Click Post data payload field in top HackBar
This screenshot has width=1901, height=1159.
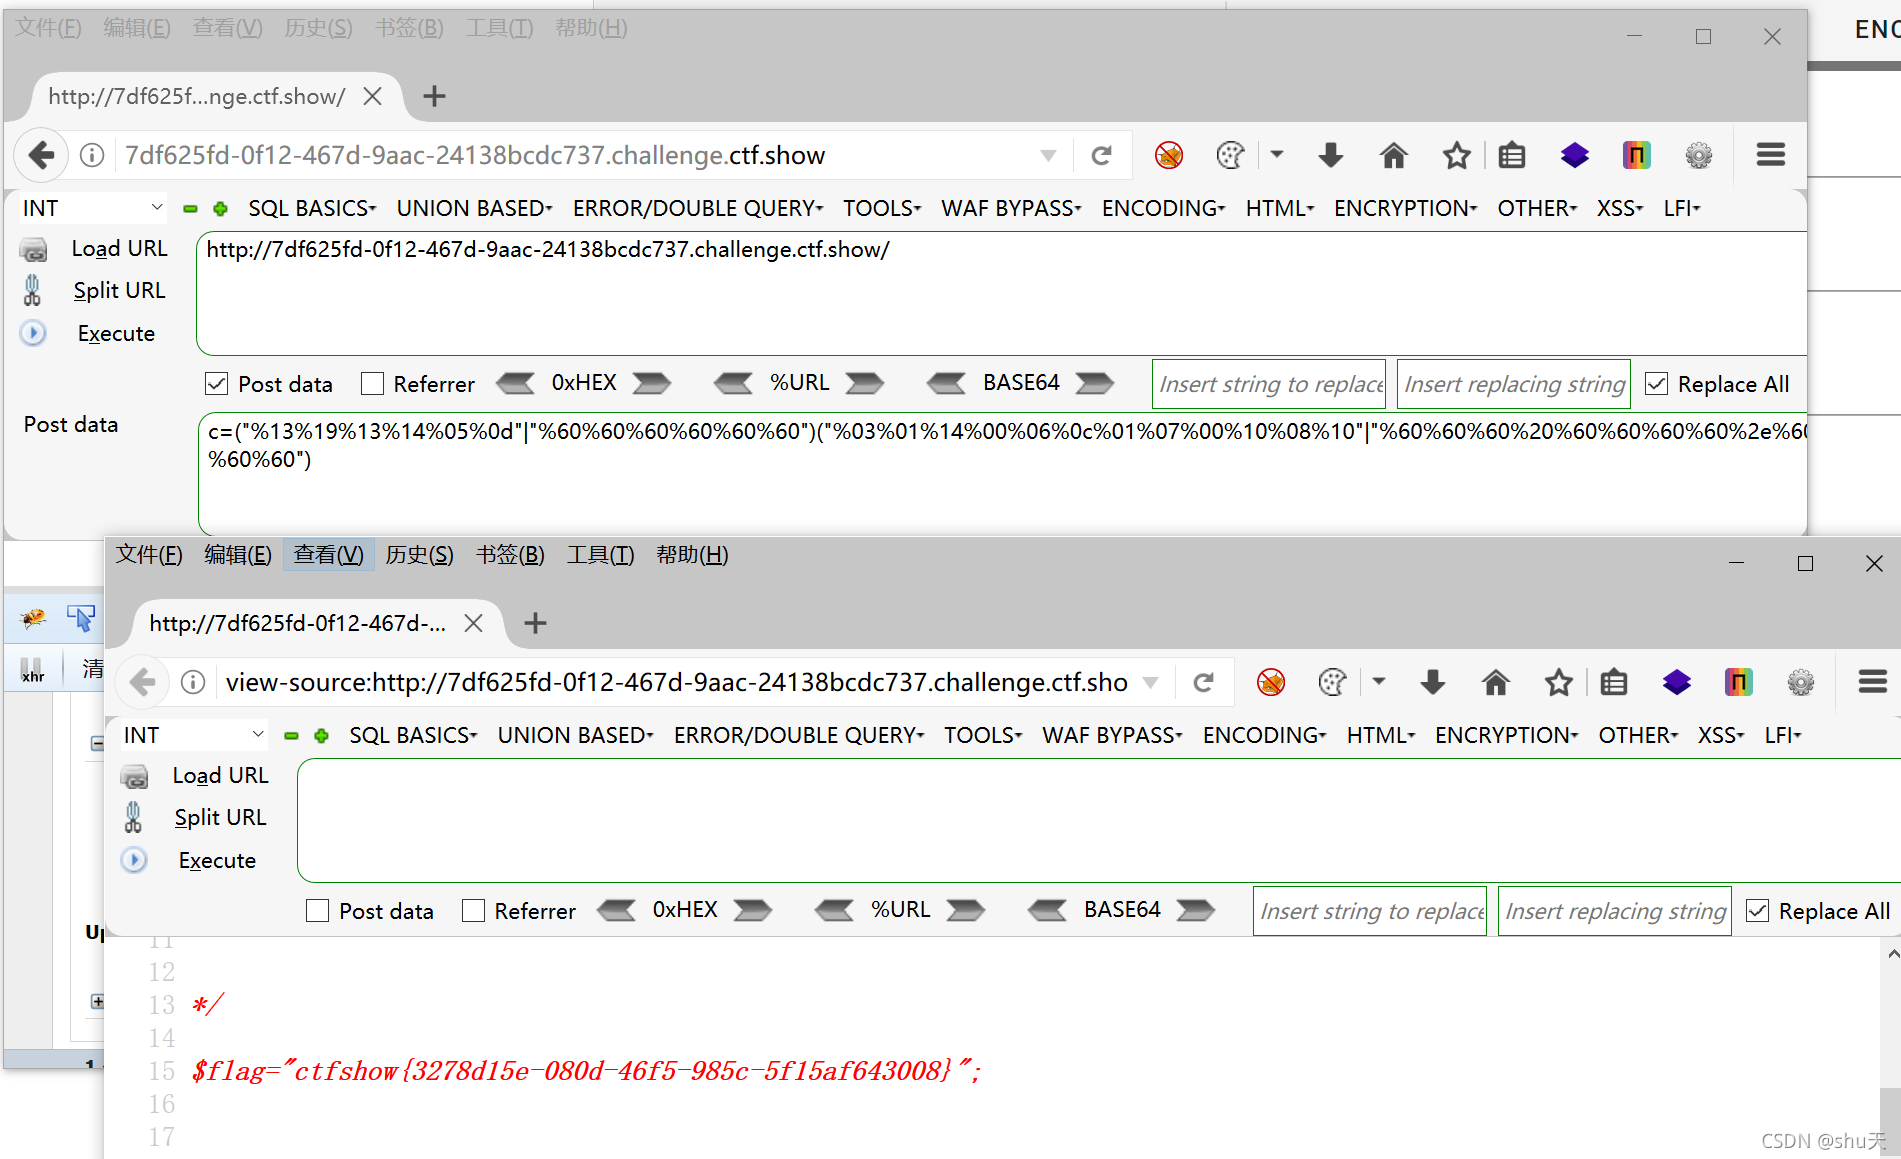[x=1002, y=472]
